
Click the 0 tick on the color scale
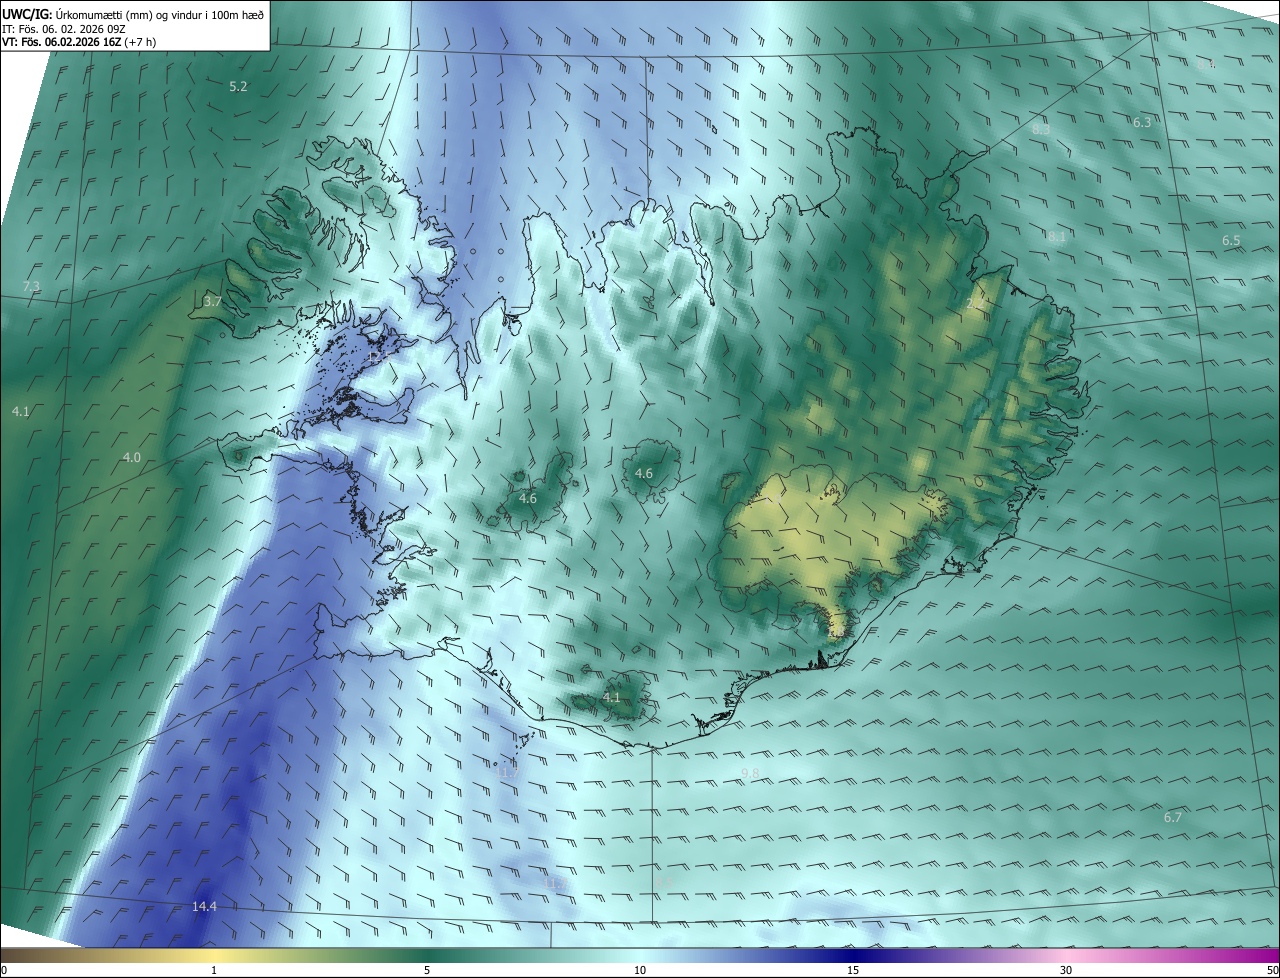[x=4, y=971]
